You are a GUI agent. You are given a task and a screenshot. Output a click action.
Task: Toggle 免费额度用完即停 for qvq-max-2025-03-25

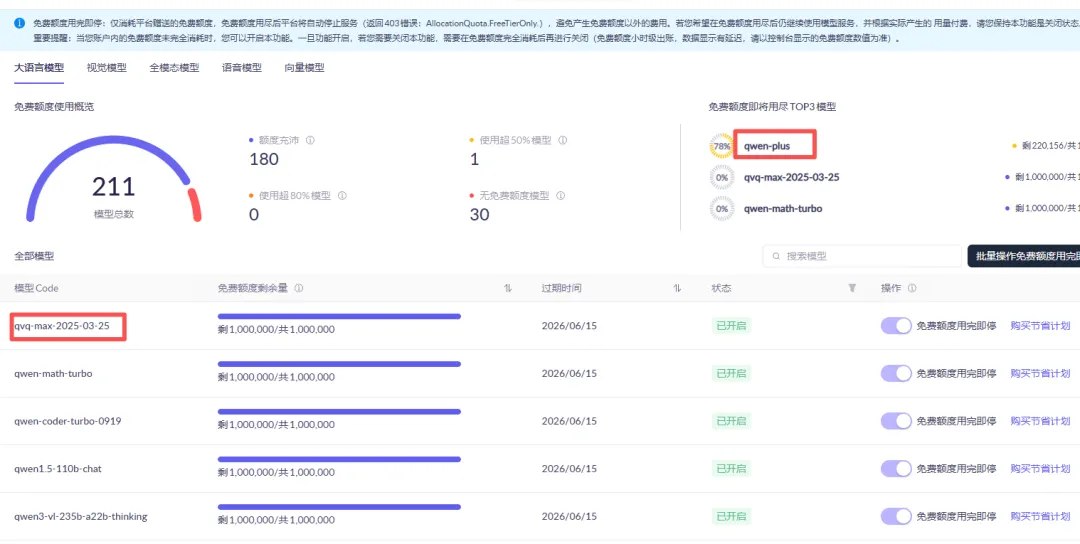pos(896,326)
